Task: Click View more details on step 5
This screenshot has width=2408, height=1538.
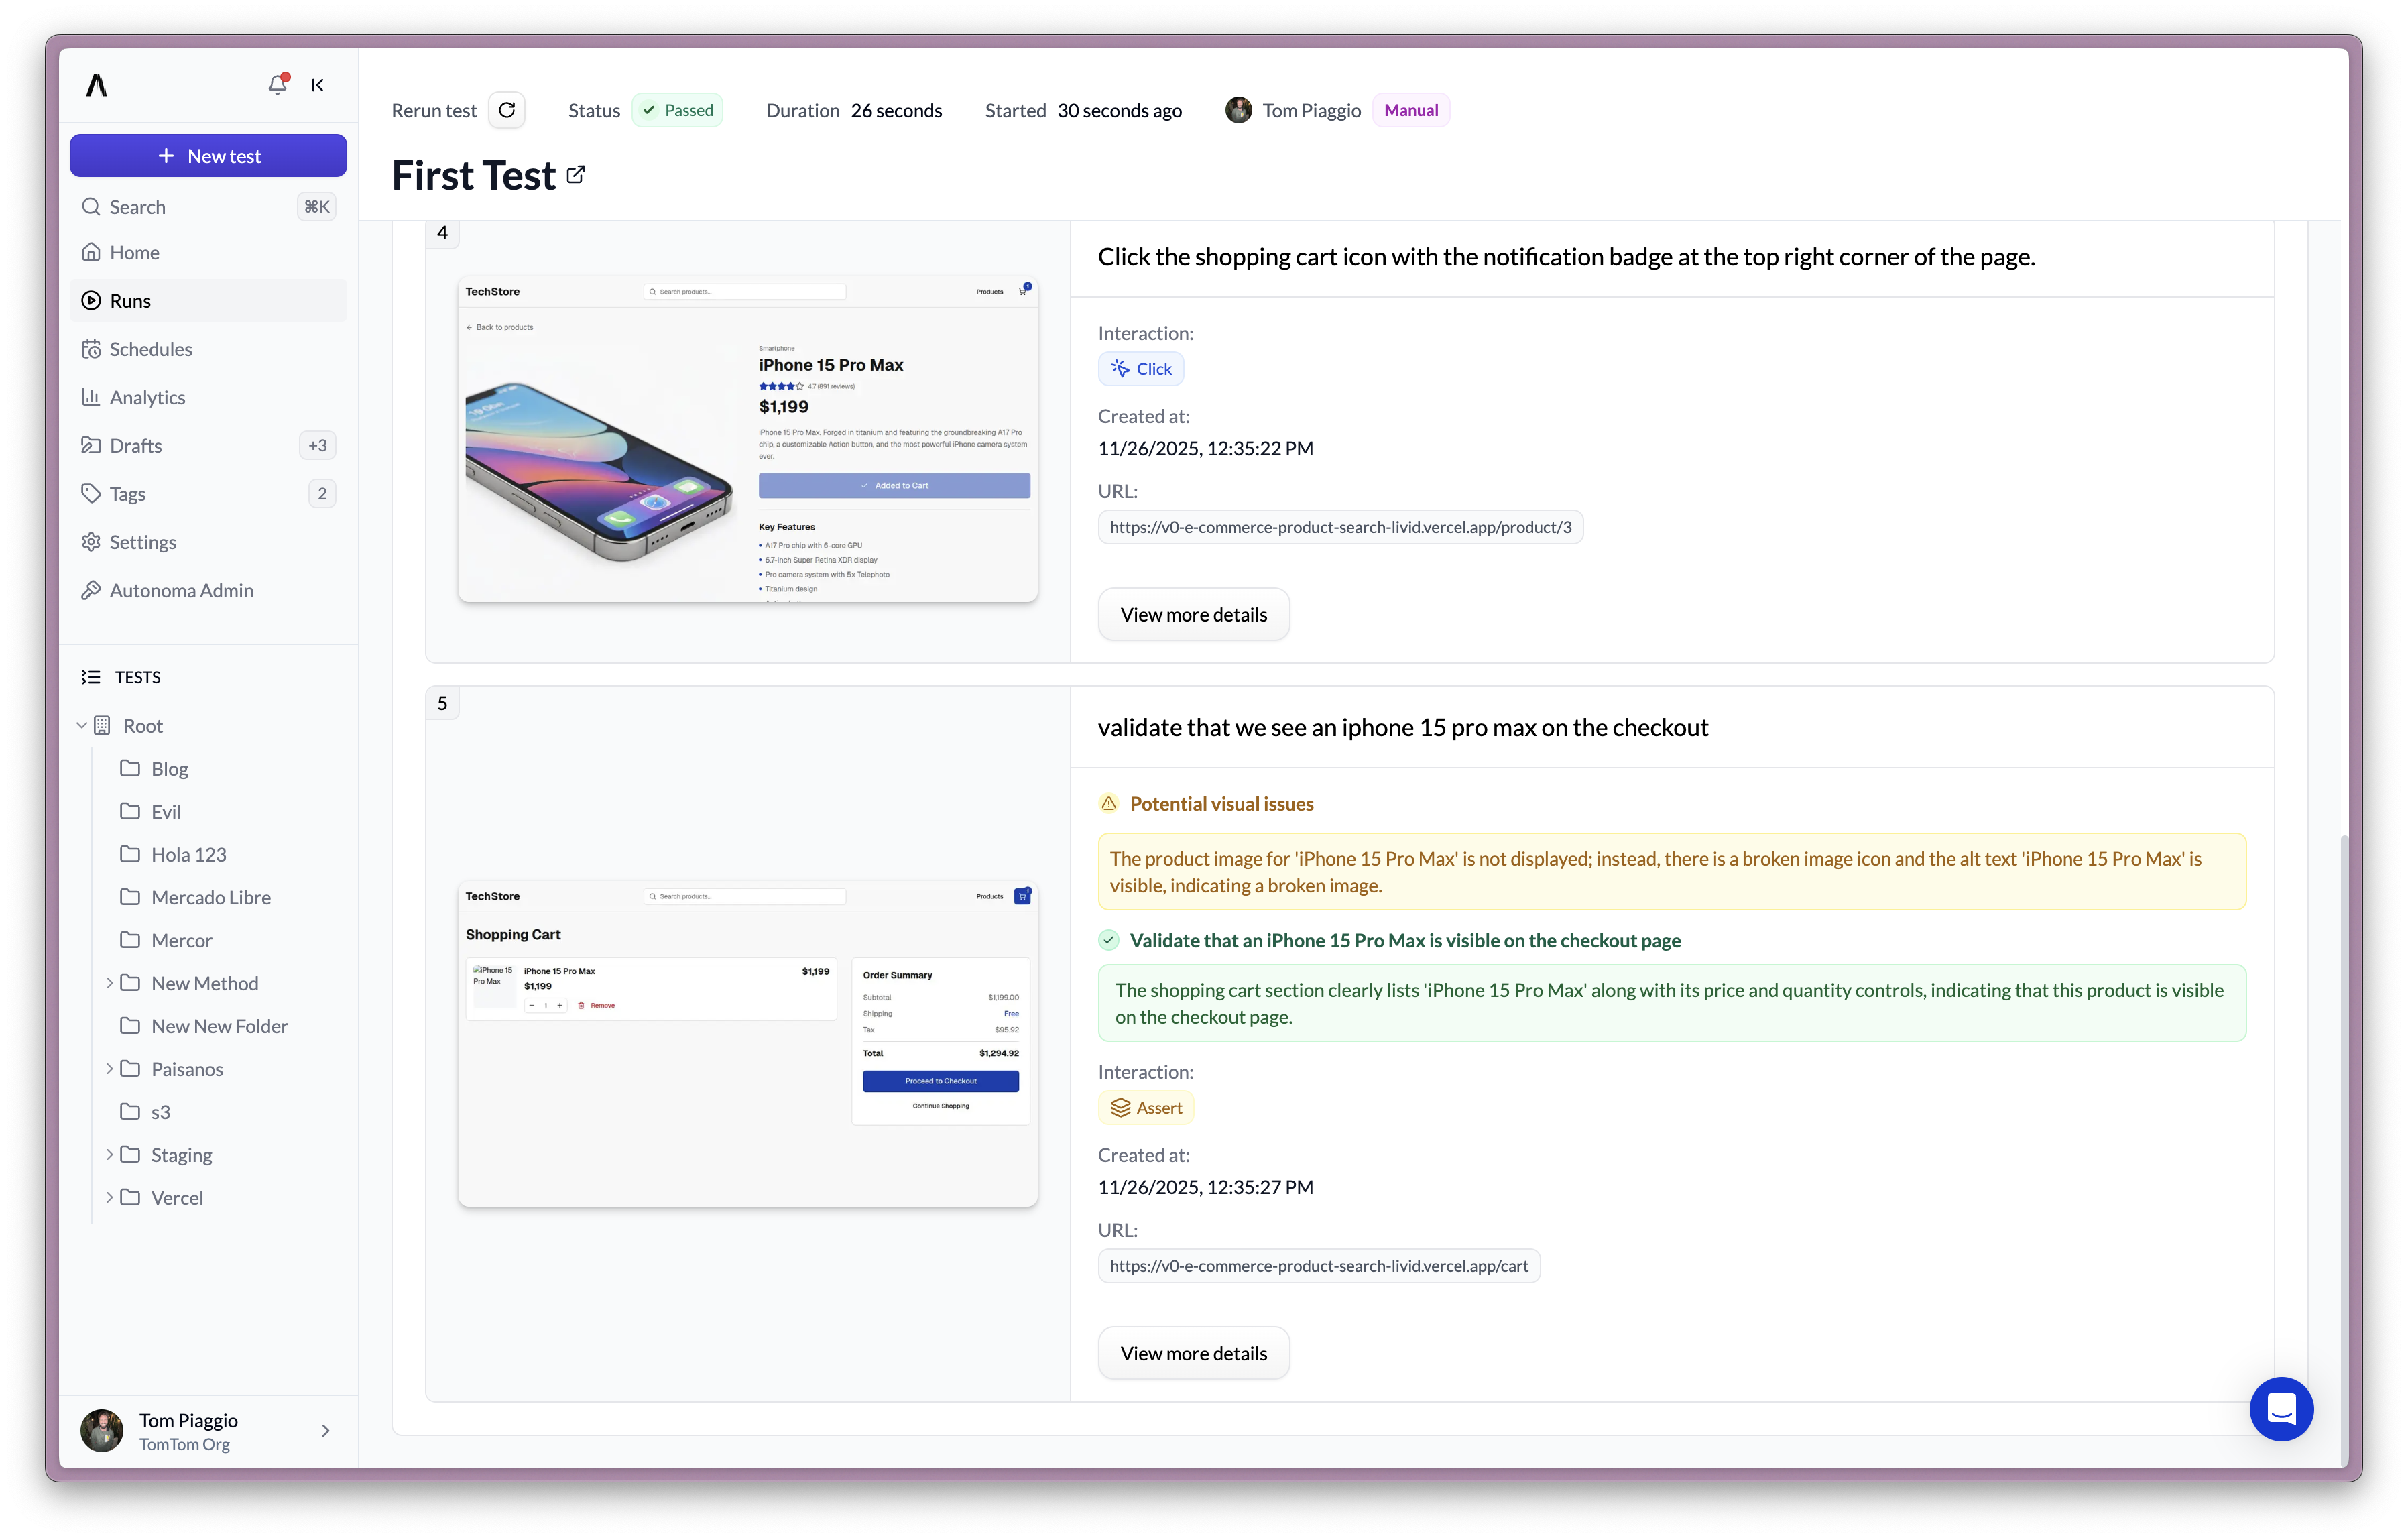Action: [x=1193, y=1353]
